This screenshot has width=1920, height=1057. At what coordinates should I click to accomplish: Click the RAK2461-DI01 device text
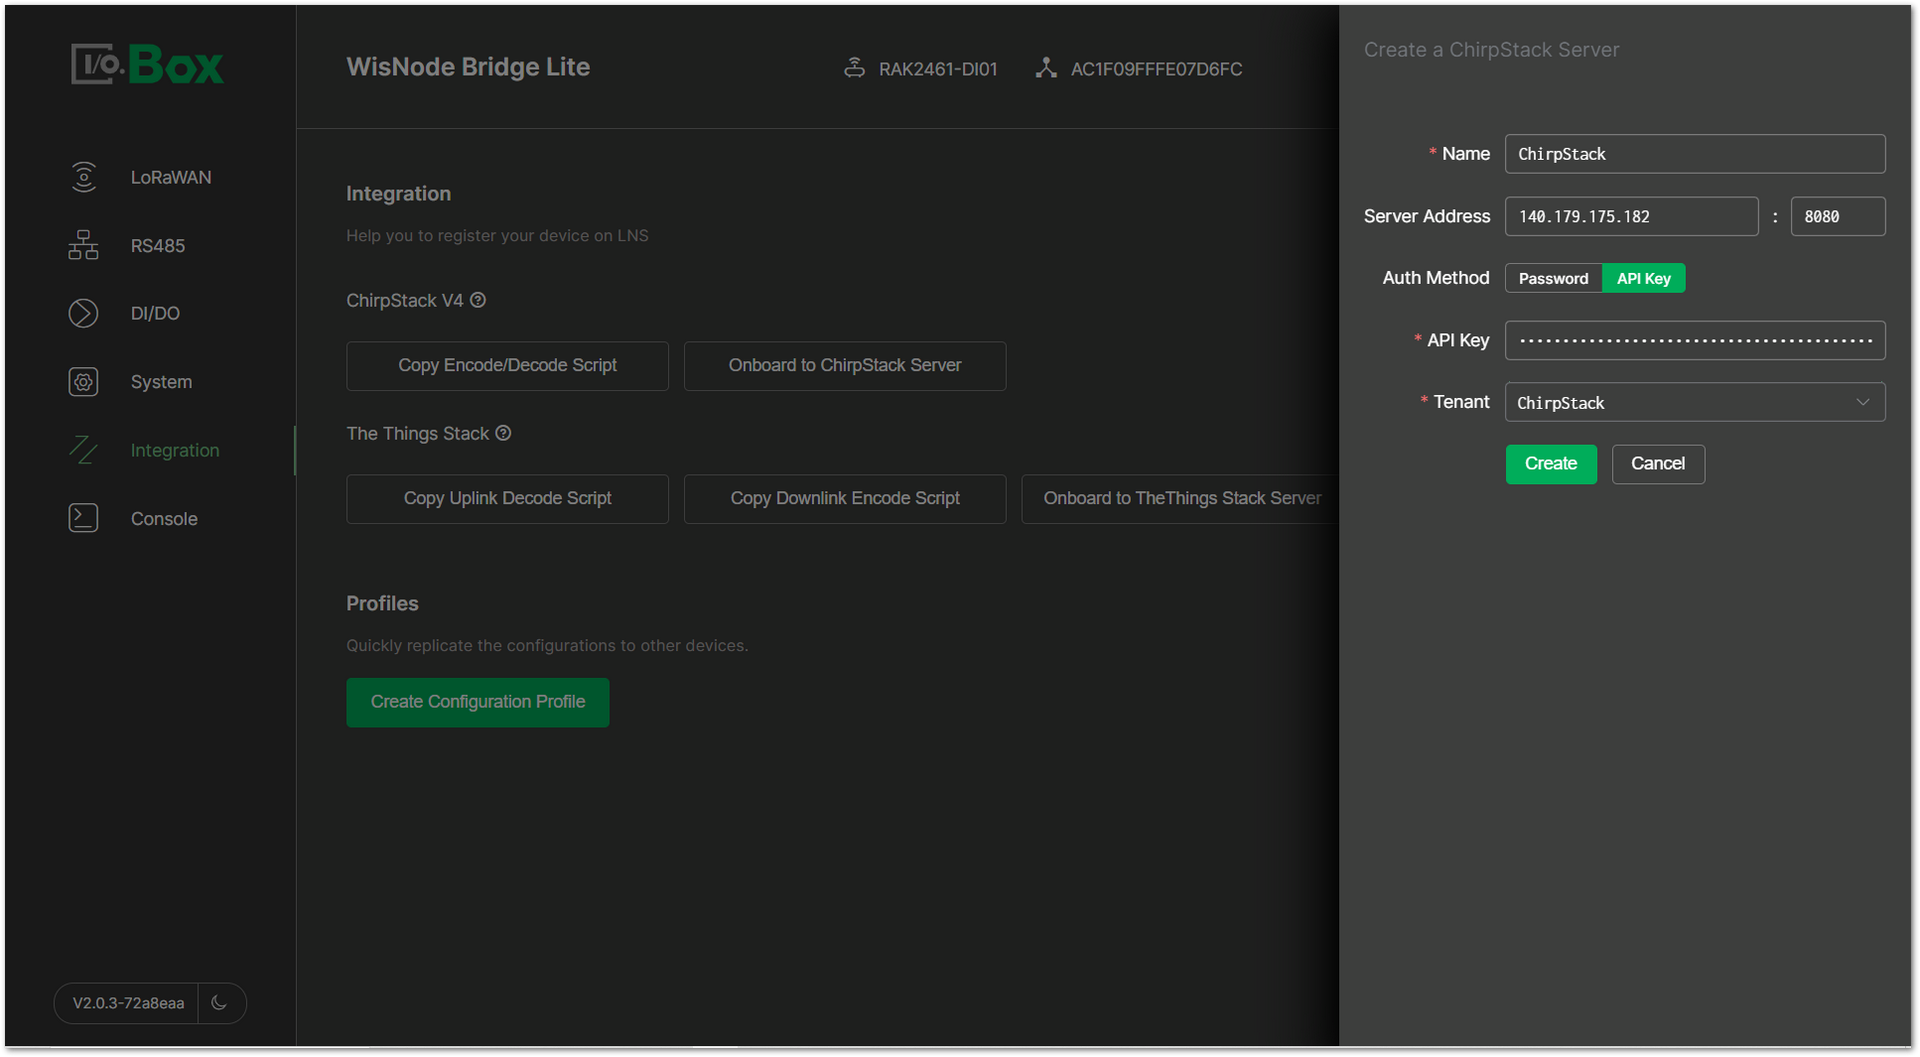coord(938,69)
